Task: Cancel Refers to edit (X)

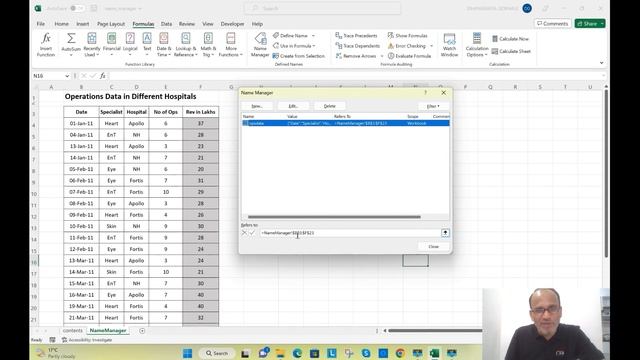Action: [244, 233]
